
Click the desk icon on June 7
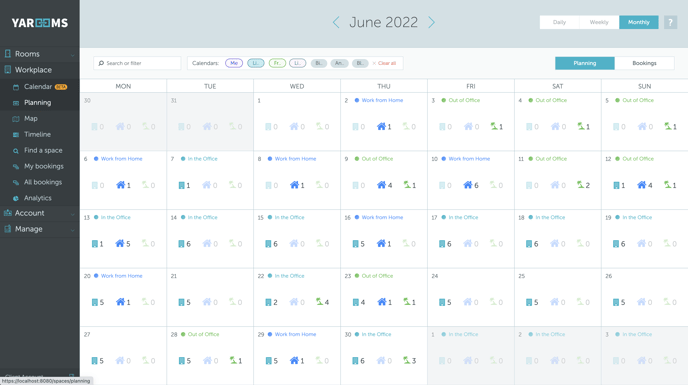[182, 185]
